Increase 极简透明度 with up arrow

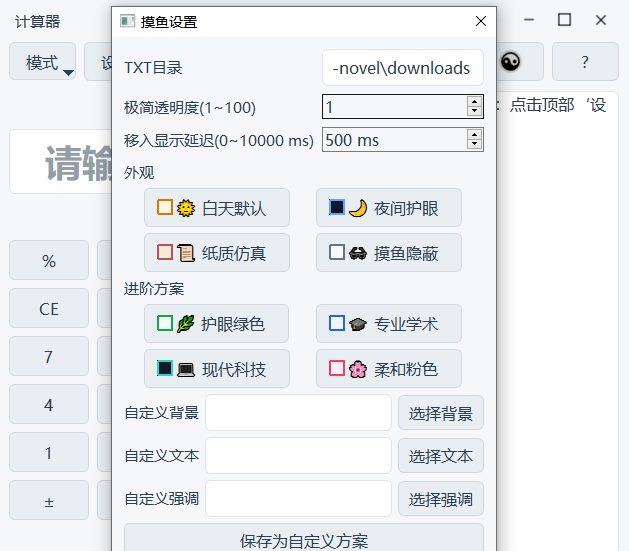point(475,101)
